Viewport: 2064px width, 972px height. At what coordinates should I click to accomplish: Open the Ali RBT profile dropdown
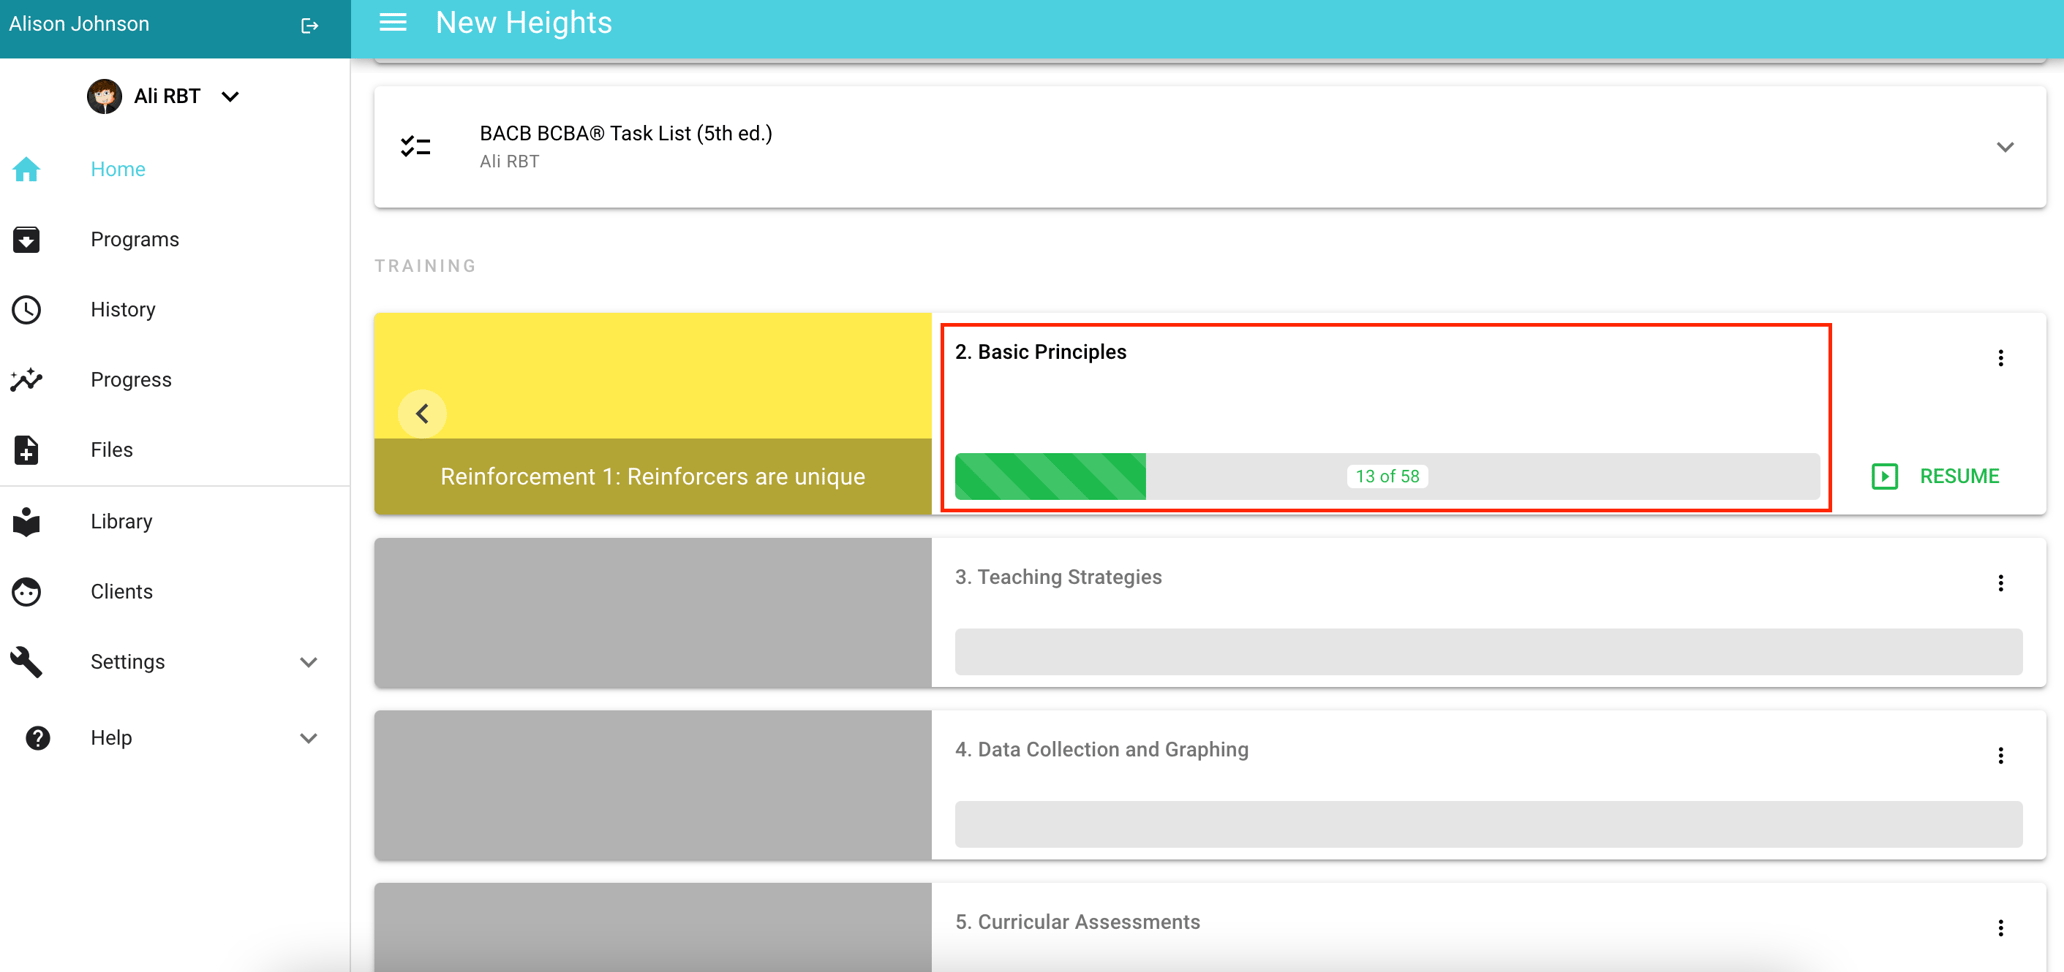pyautogui.click(x=230, y=96)
